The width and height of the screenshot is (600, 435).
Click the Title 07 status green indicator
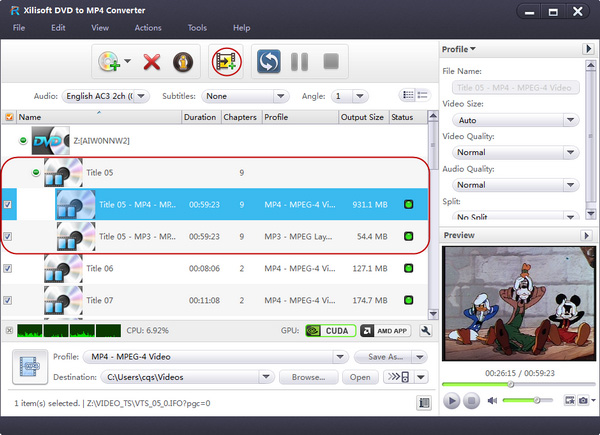tap(408, 300)
